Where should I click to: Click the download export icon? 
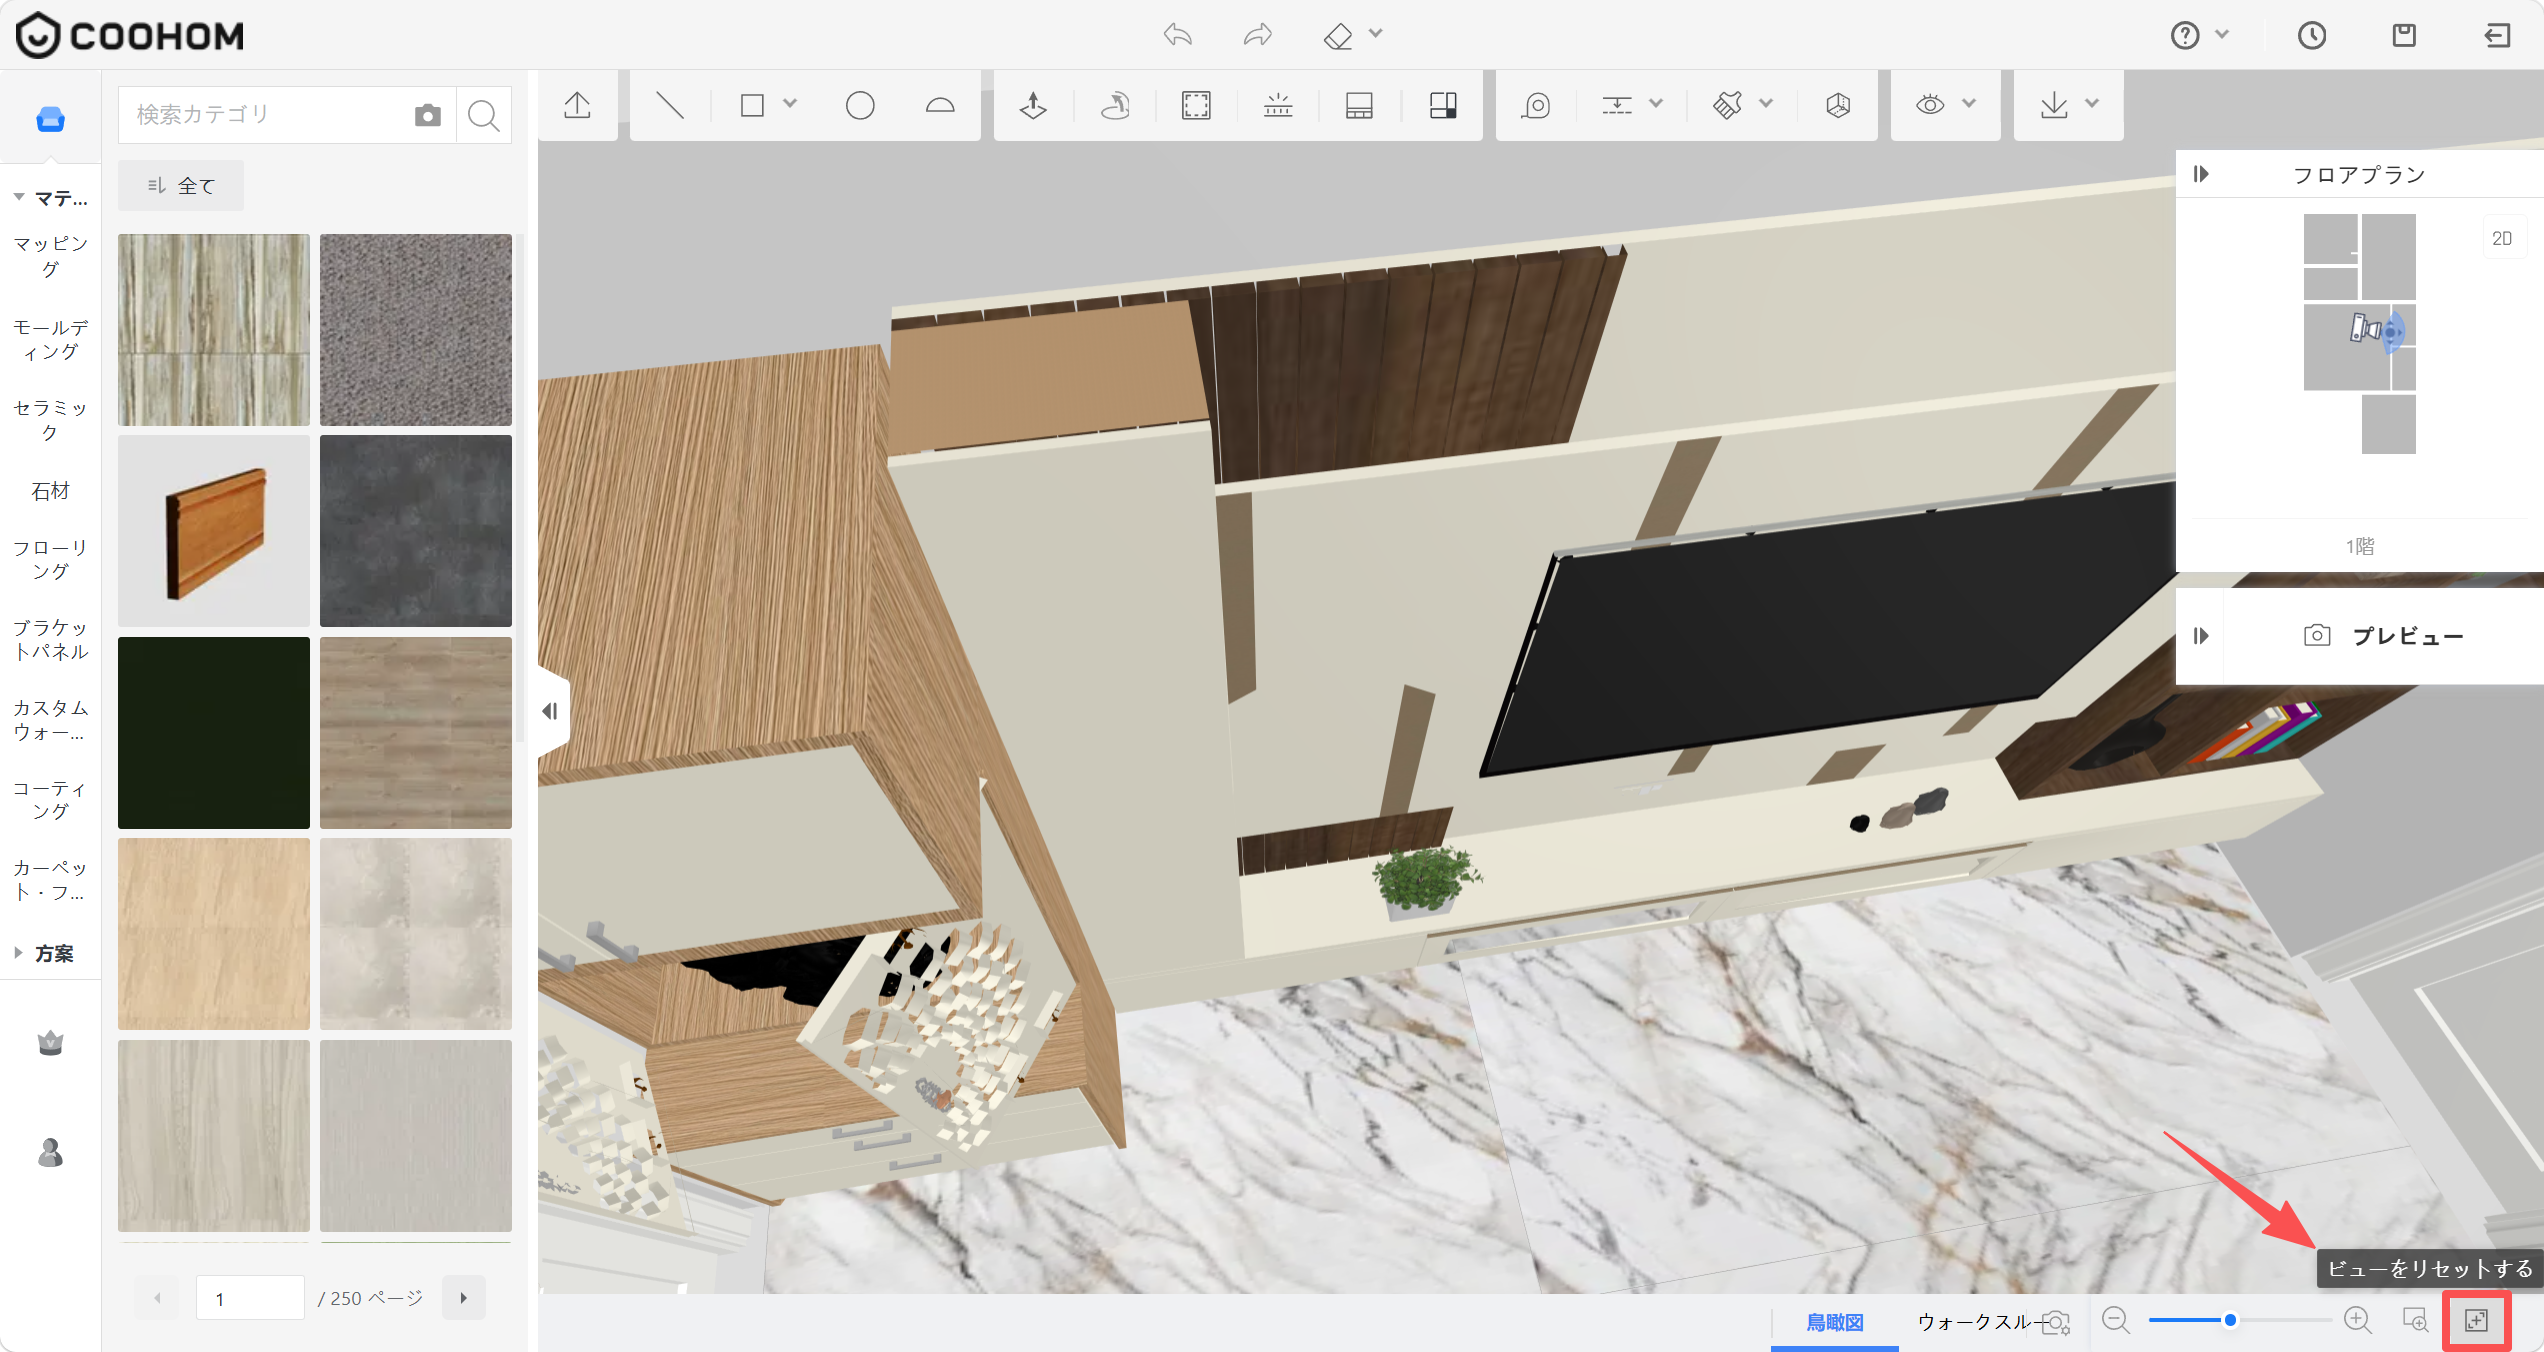(x=2053, y=105)
